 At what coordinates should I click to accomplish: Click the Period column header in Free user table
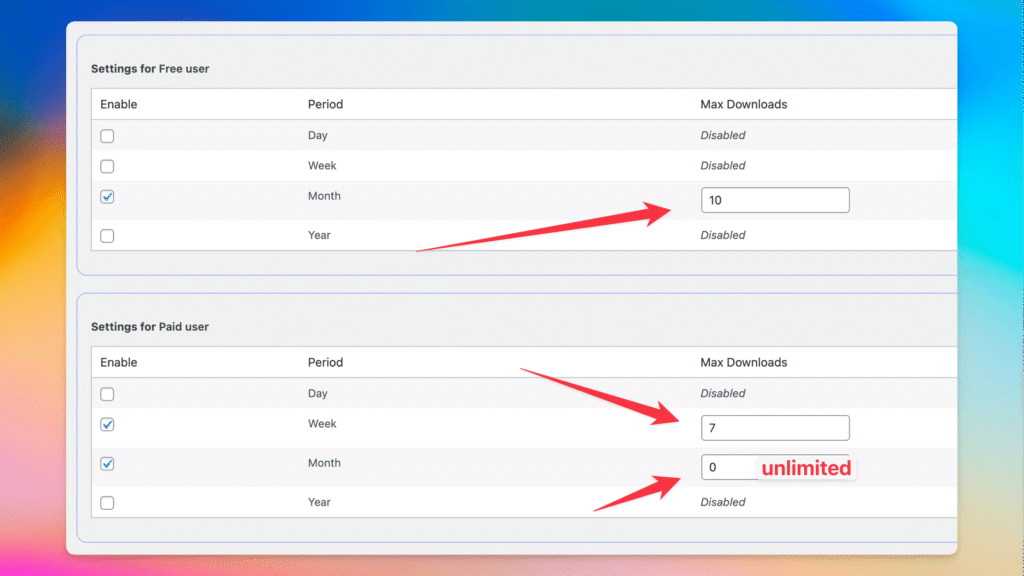[x=325, y=104]
